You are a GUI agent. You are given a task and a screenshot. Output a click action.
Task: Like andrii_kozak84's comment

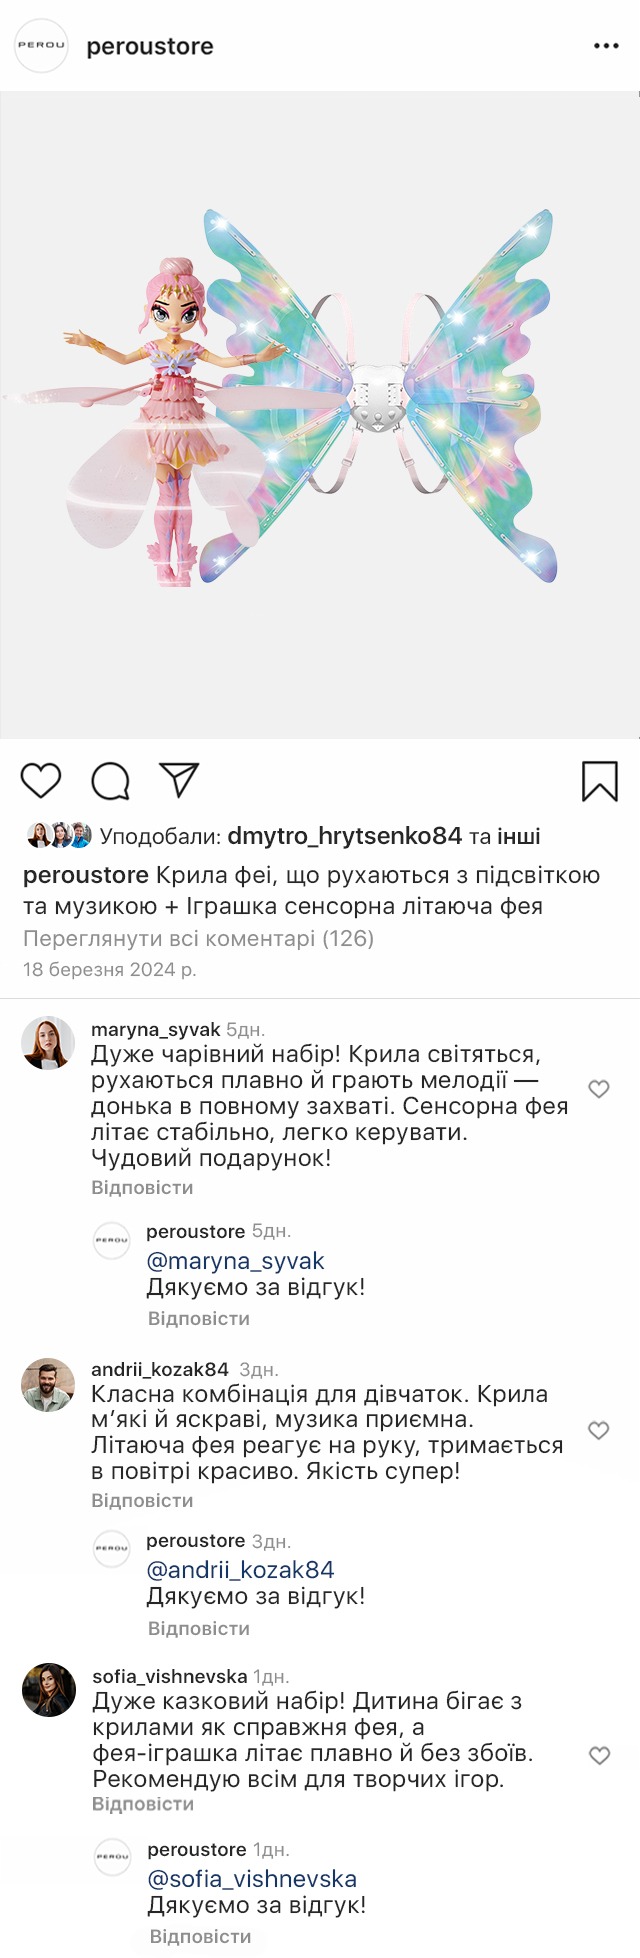599,1430
